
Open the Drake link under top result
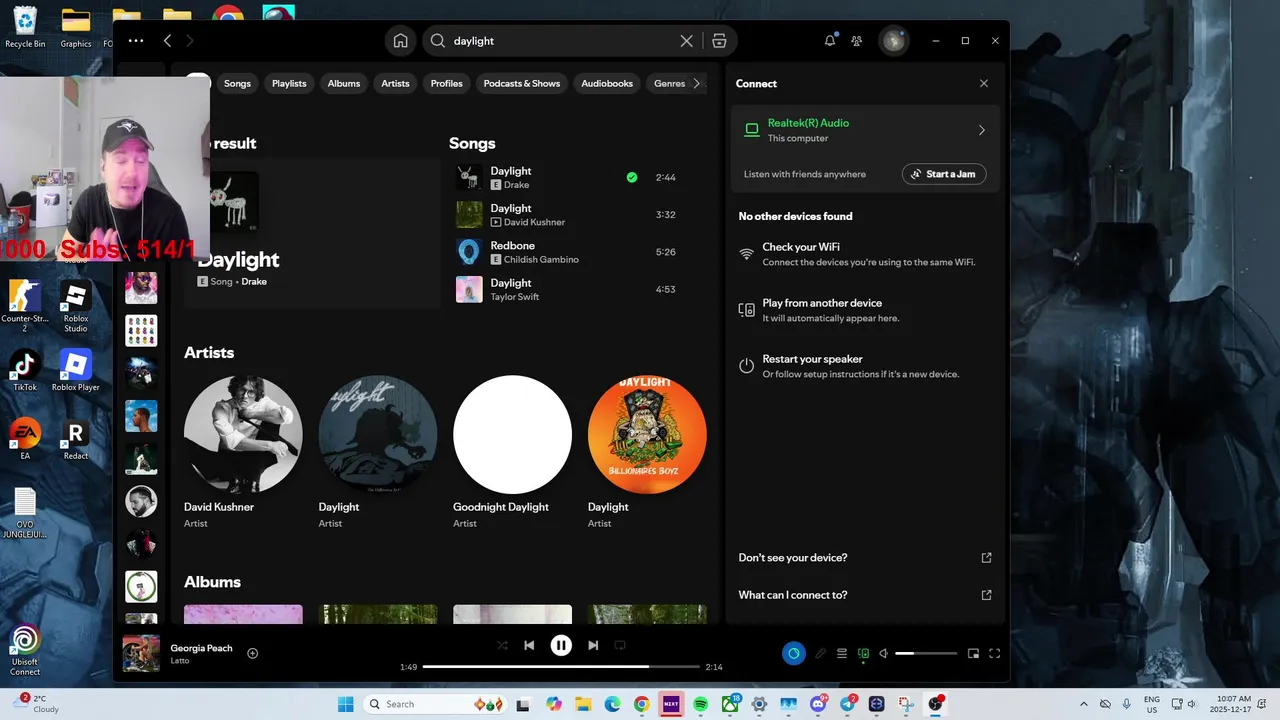254,282
